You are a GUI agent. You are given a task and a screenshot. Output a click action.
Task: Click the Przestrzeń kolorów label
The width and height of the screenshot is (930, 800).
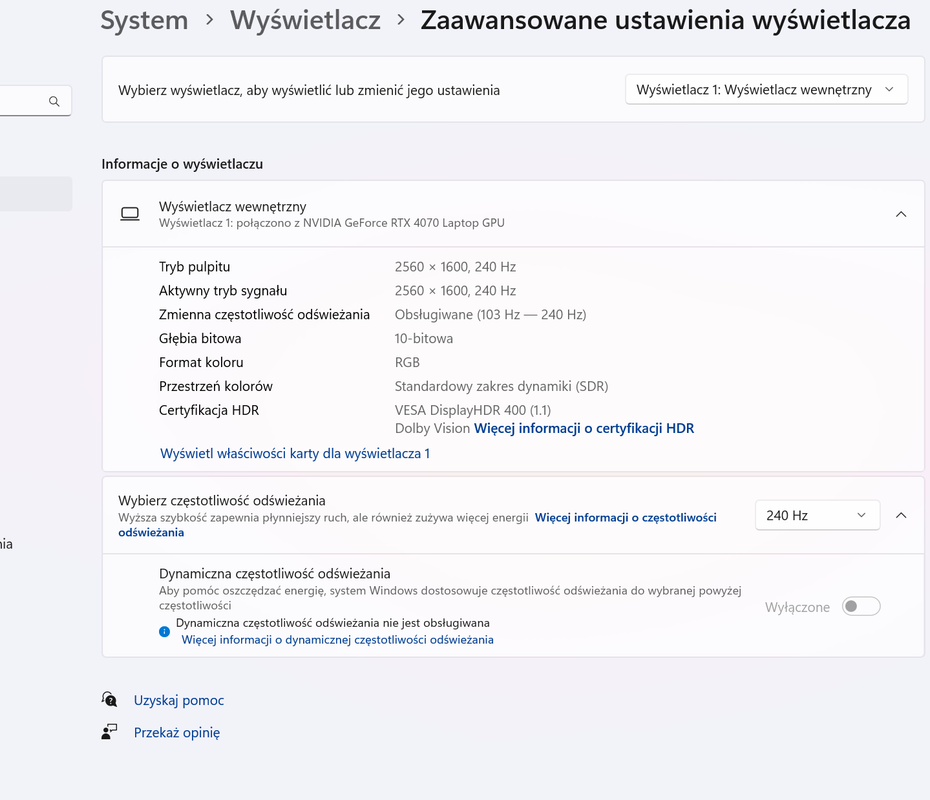[216, 386]
